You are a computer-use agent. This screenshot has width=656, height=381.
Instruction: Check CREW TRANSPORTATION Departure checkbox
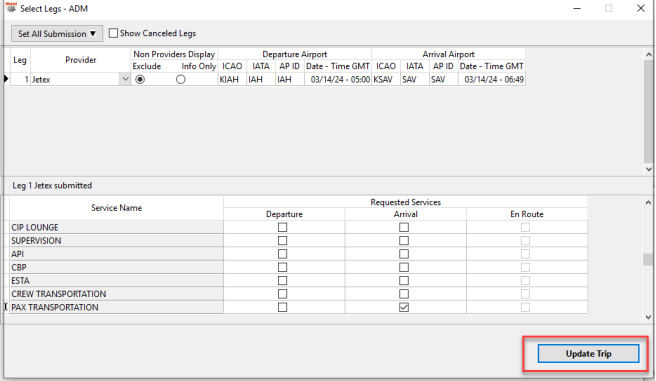(x=283, y=294)
